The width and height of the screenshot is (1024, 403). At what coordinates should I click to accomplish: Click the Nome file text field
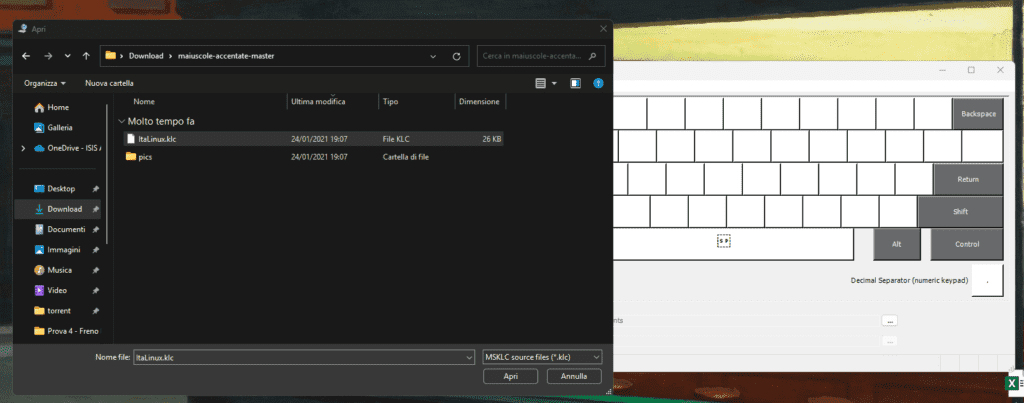click(x=300, y=357)
